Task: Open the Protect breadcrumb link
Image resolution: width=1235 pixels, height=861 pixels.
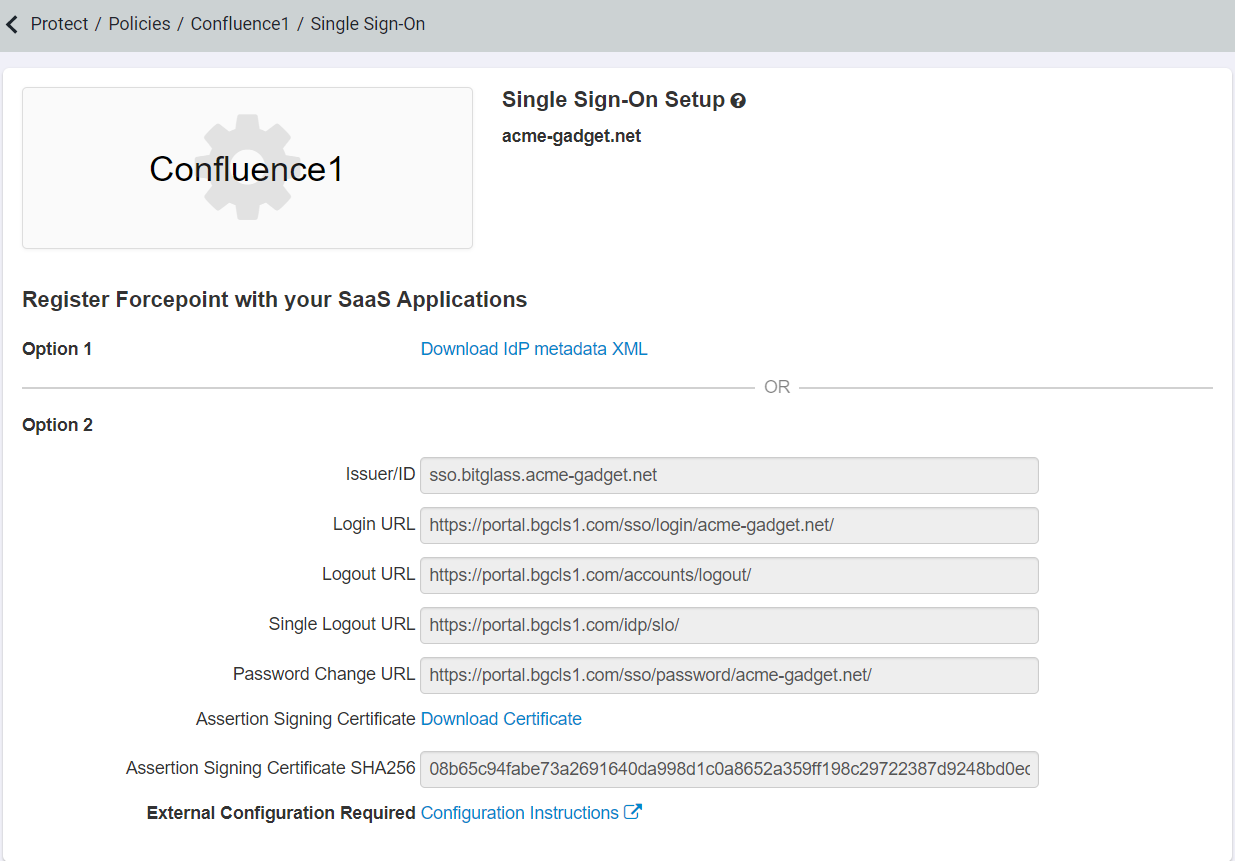Action: pyautogui.click(x=60, y=23)
